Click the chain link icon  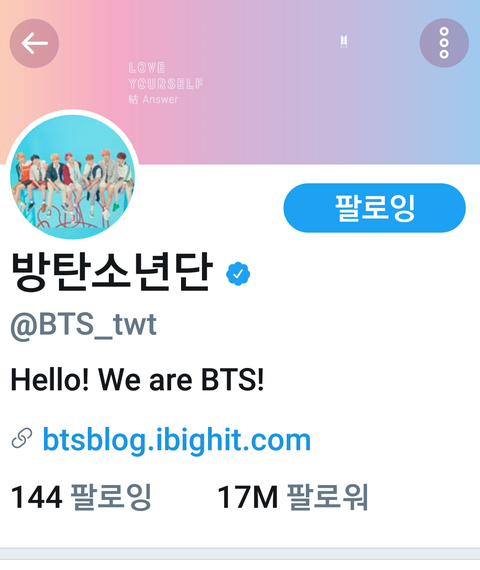[22, 438]
